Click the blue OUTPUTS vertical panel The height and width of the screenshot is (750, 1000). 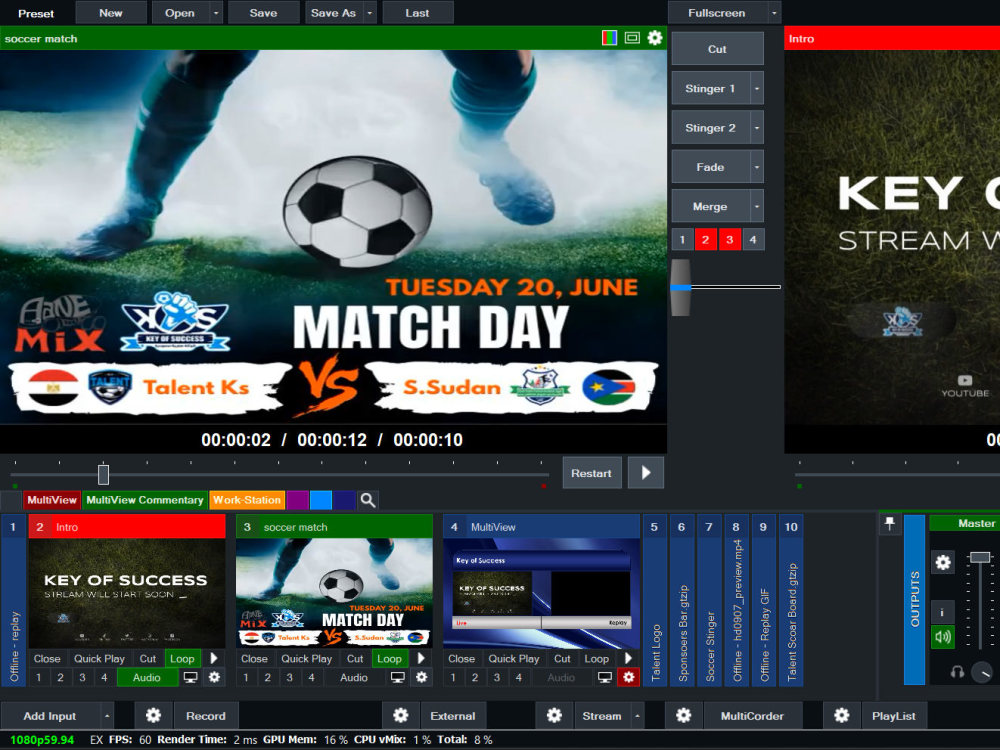915,599
